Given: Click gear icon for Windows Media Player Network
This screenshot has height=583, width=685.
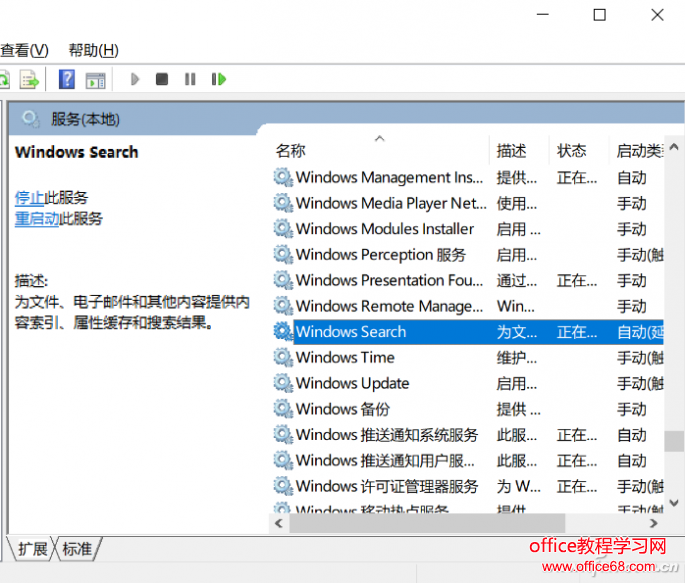Looking at the screenshot, I should pyautogui.click(x=283, y=203).
